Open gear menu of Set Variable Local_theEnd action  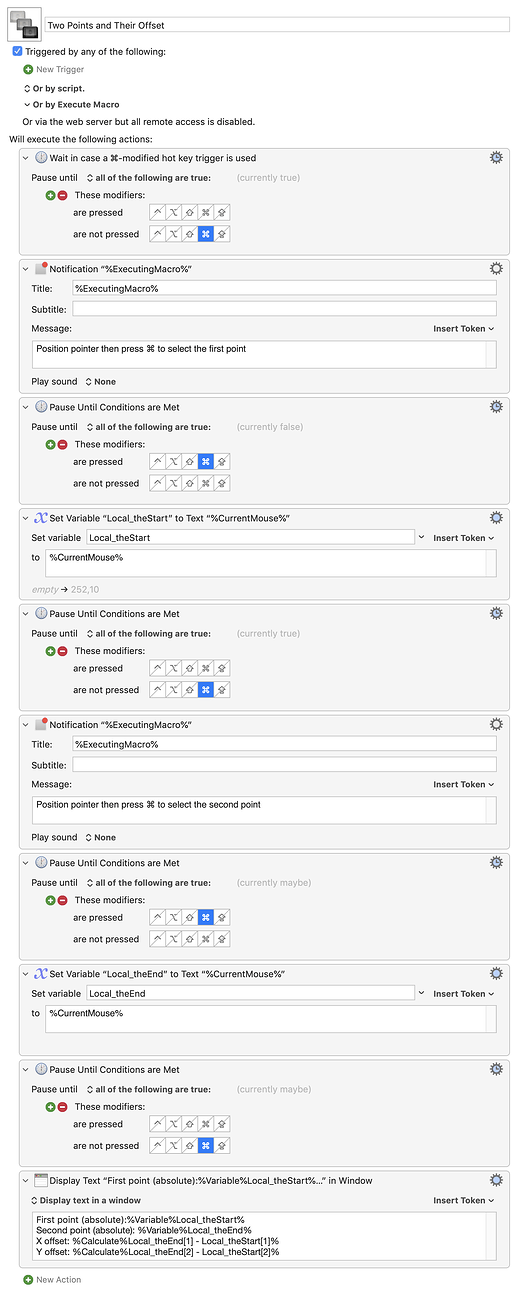[496, 973]
